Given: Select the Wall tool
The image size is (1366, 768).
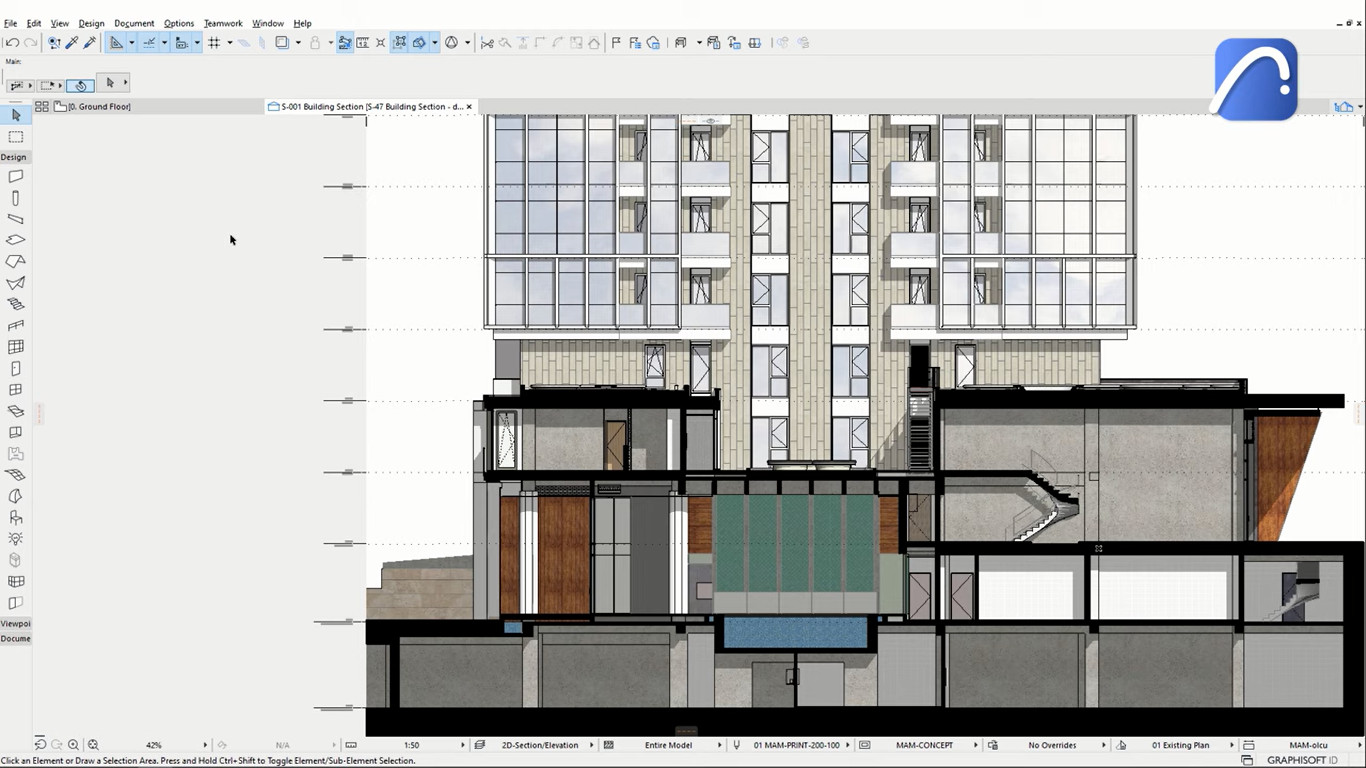Looking at the screenshot, I should tap(16, 176).
